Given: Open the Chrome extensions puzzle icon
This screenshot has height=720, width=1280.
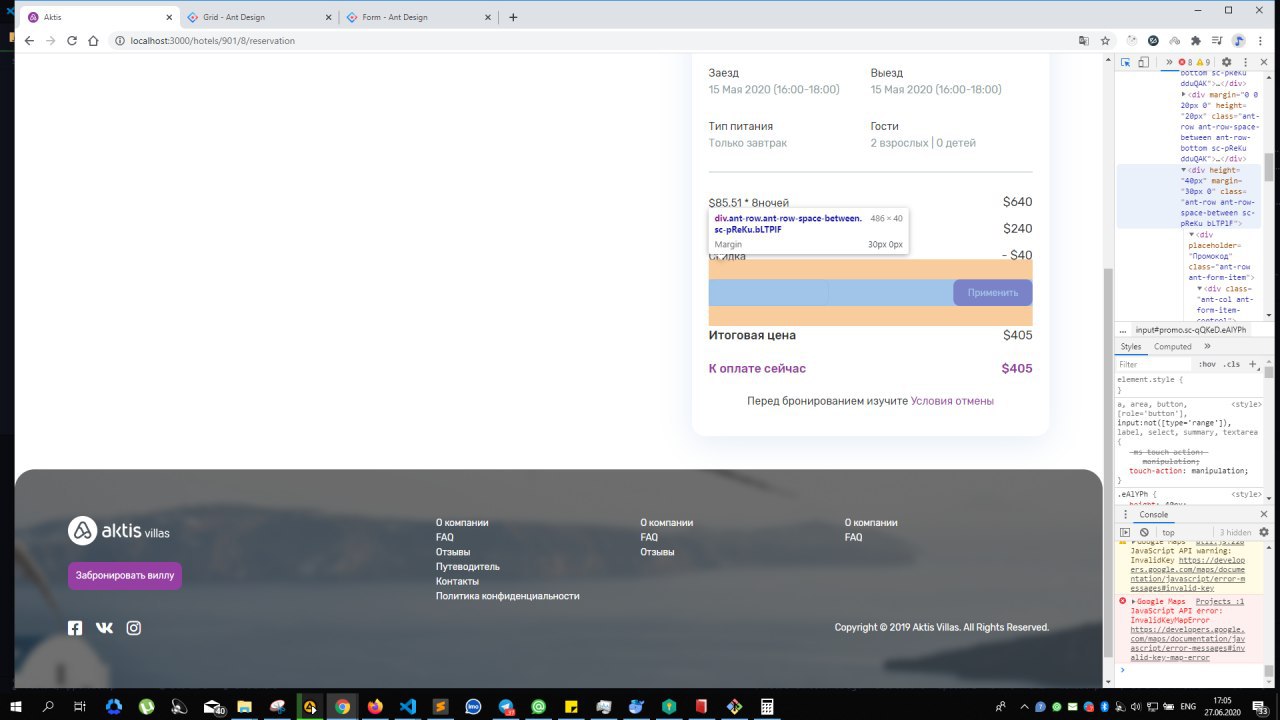Looking at the screenshot, I should point(1195,41).
